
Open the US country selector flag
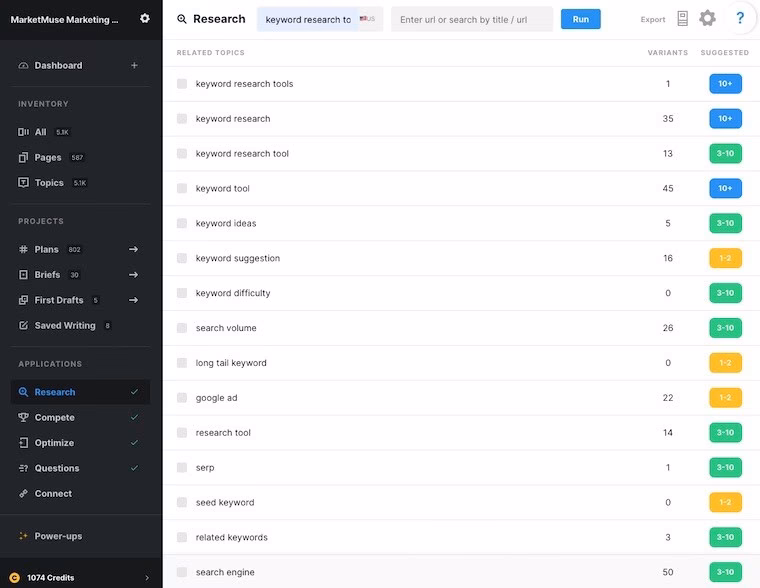pos(367,19)
